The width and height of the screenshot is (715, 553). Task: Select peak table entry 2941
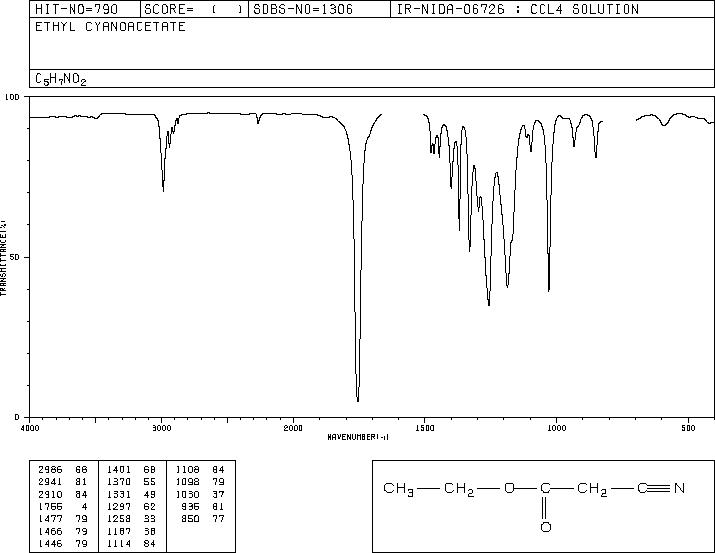pos(50,482)
